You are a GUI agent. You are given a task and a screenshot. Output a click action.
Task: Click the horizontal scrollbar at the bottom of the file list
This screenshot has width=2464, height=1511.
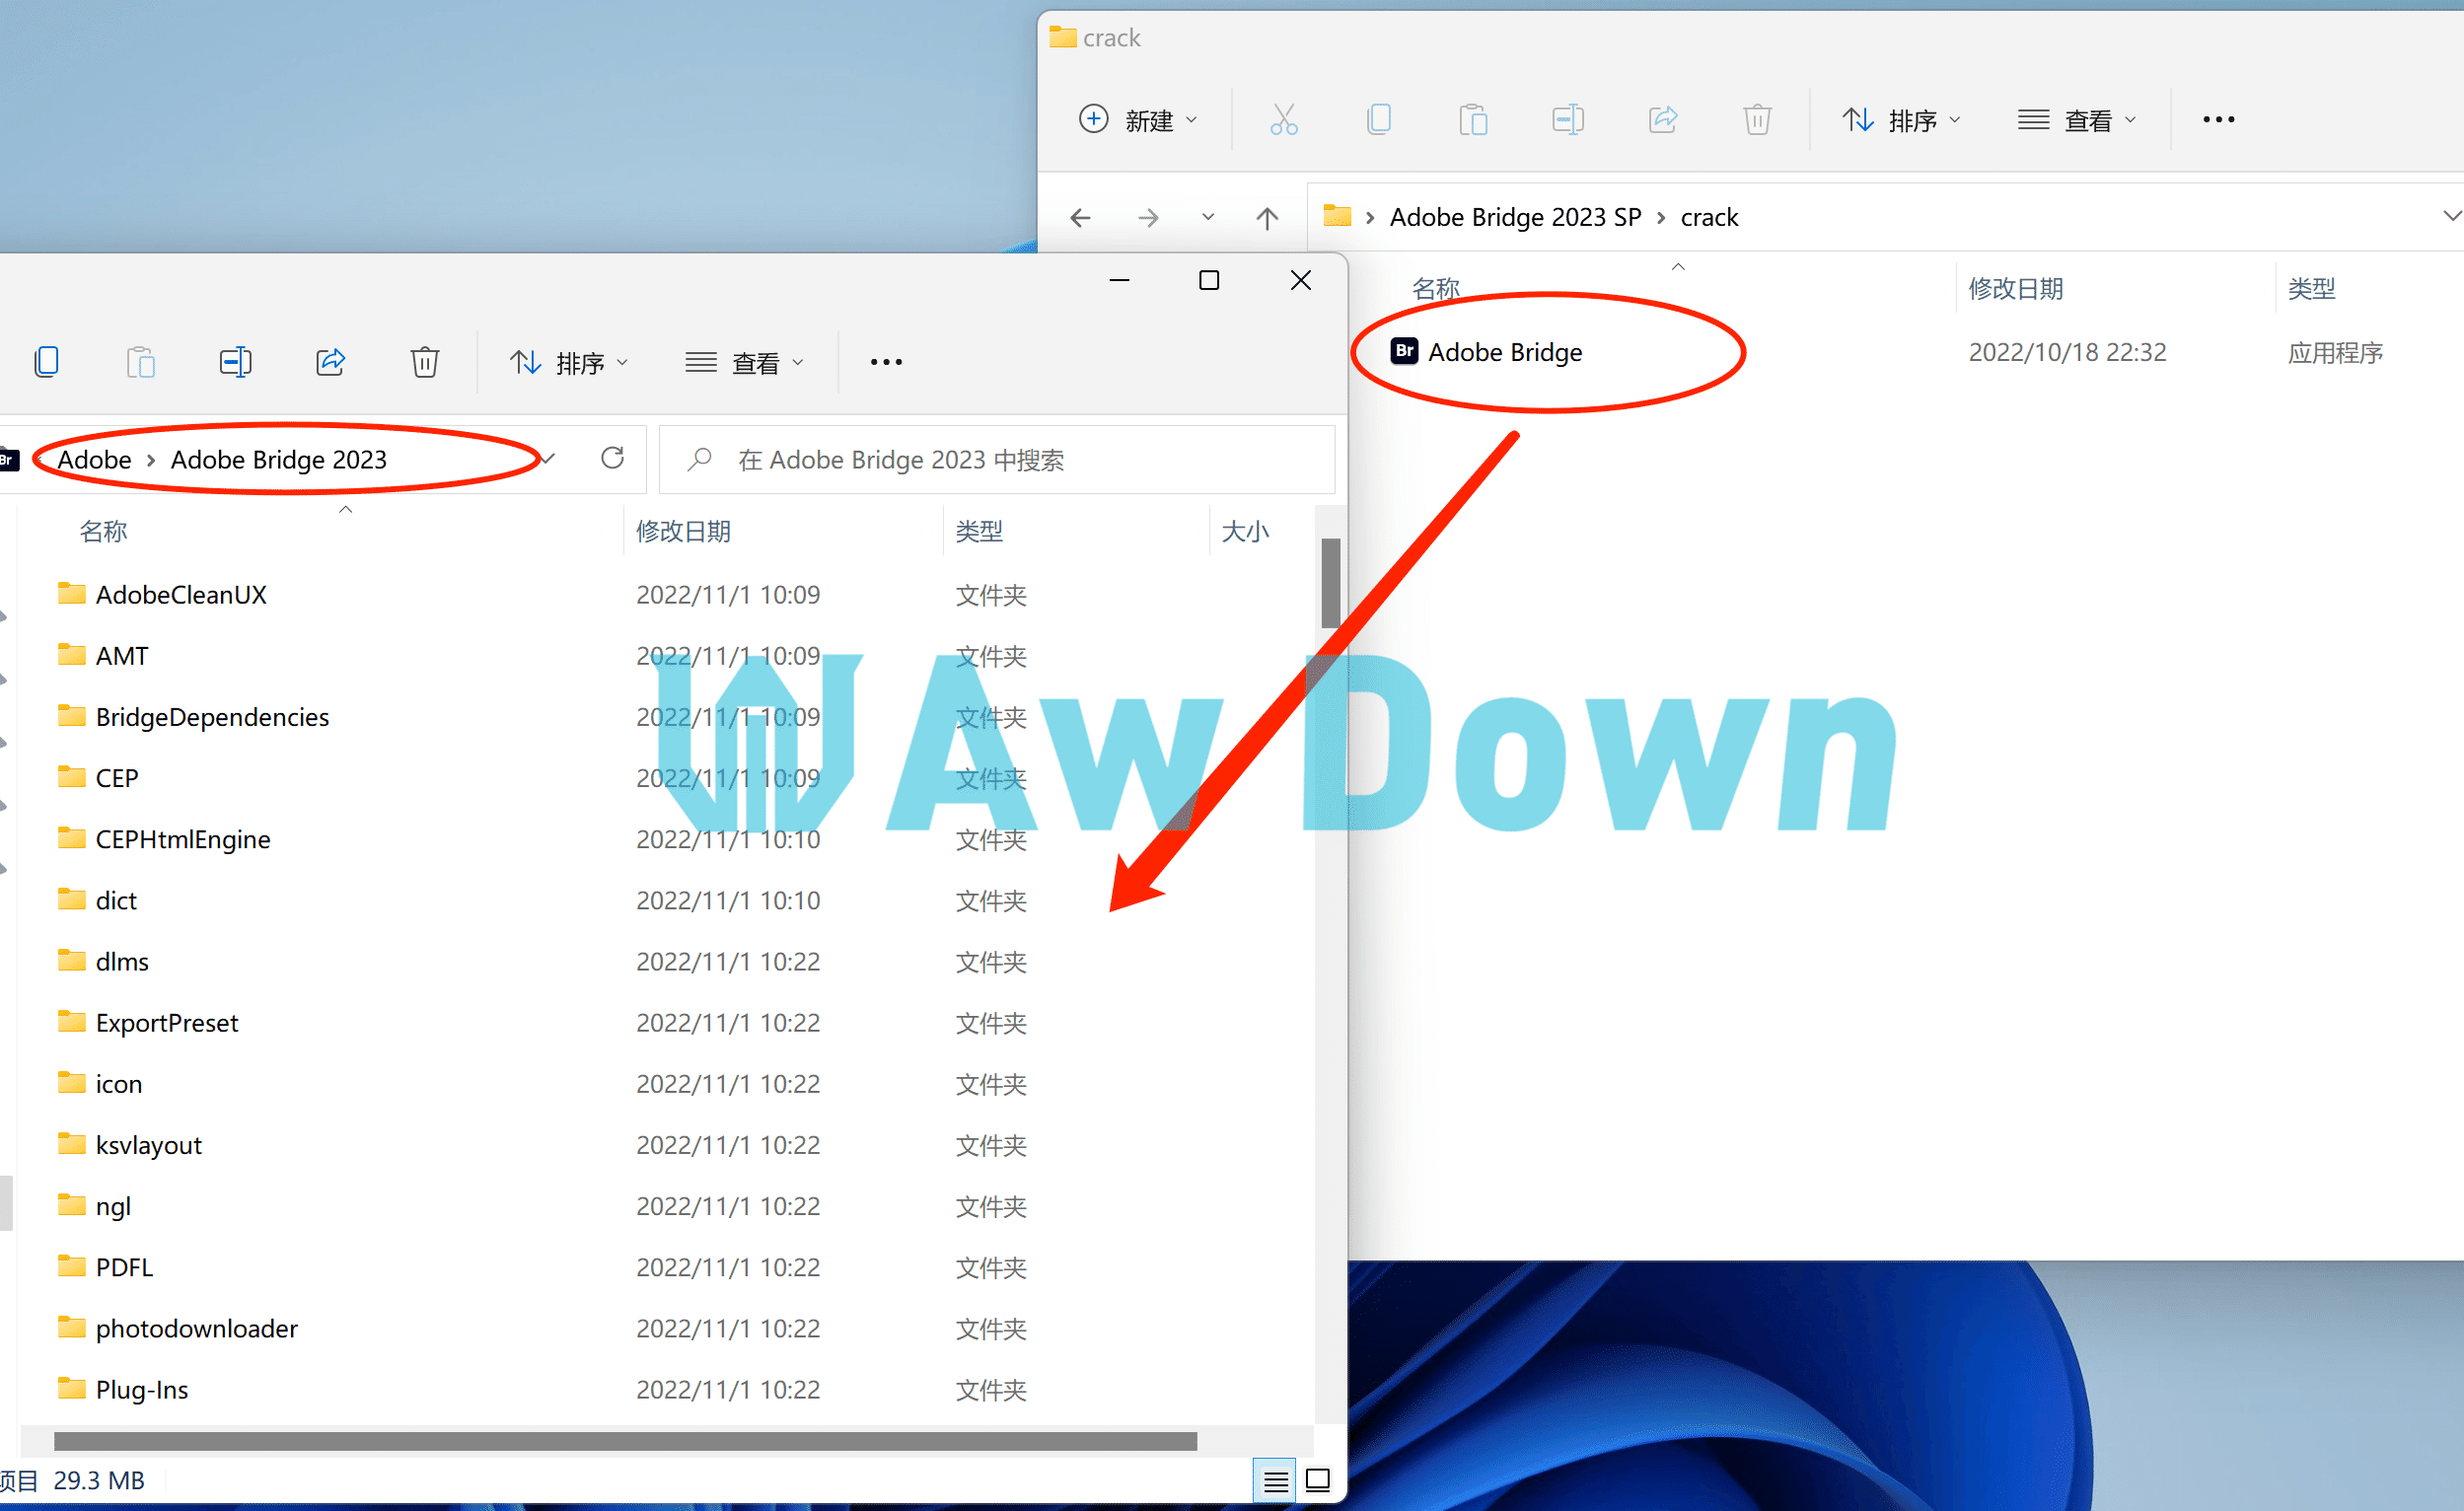(x=625, y=1441)
